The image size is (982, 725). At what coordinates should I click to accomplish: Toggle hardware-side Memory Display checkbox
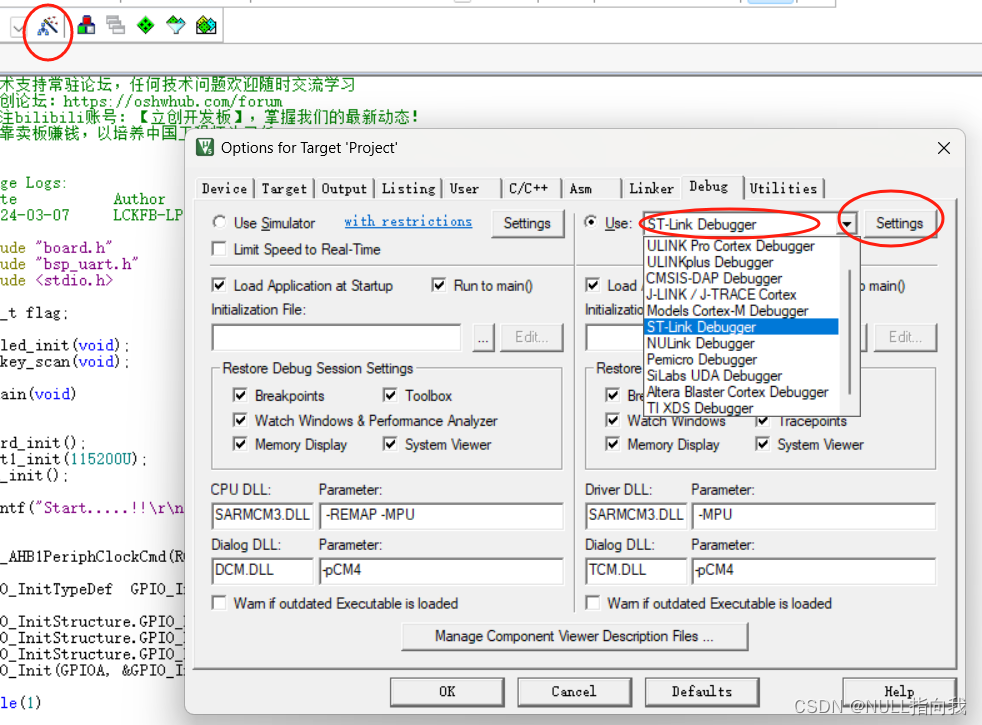[613, 444]
